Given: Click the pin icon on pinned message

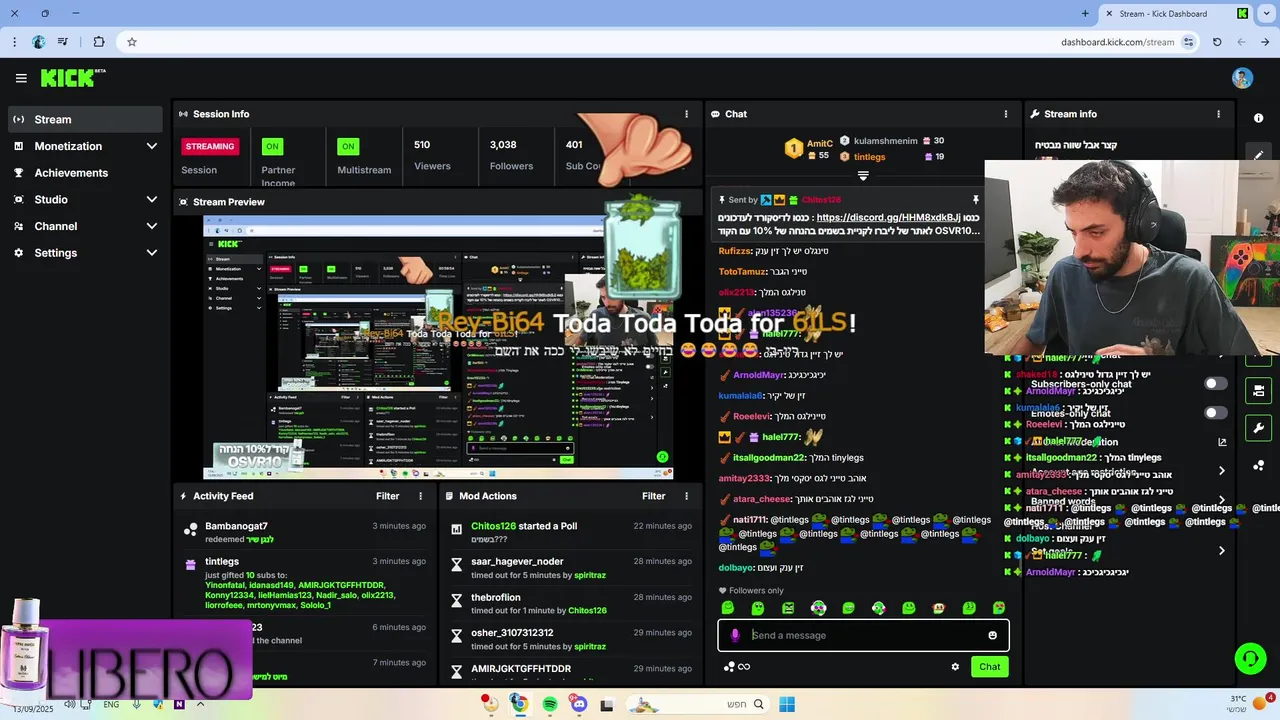Looking at the screenshot, I should pyautogui.click(x=975, y=200).
